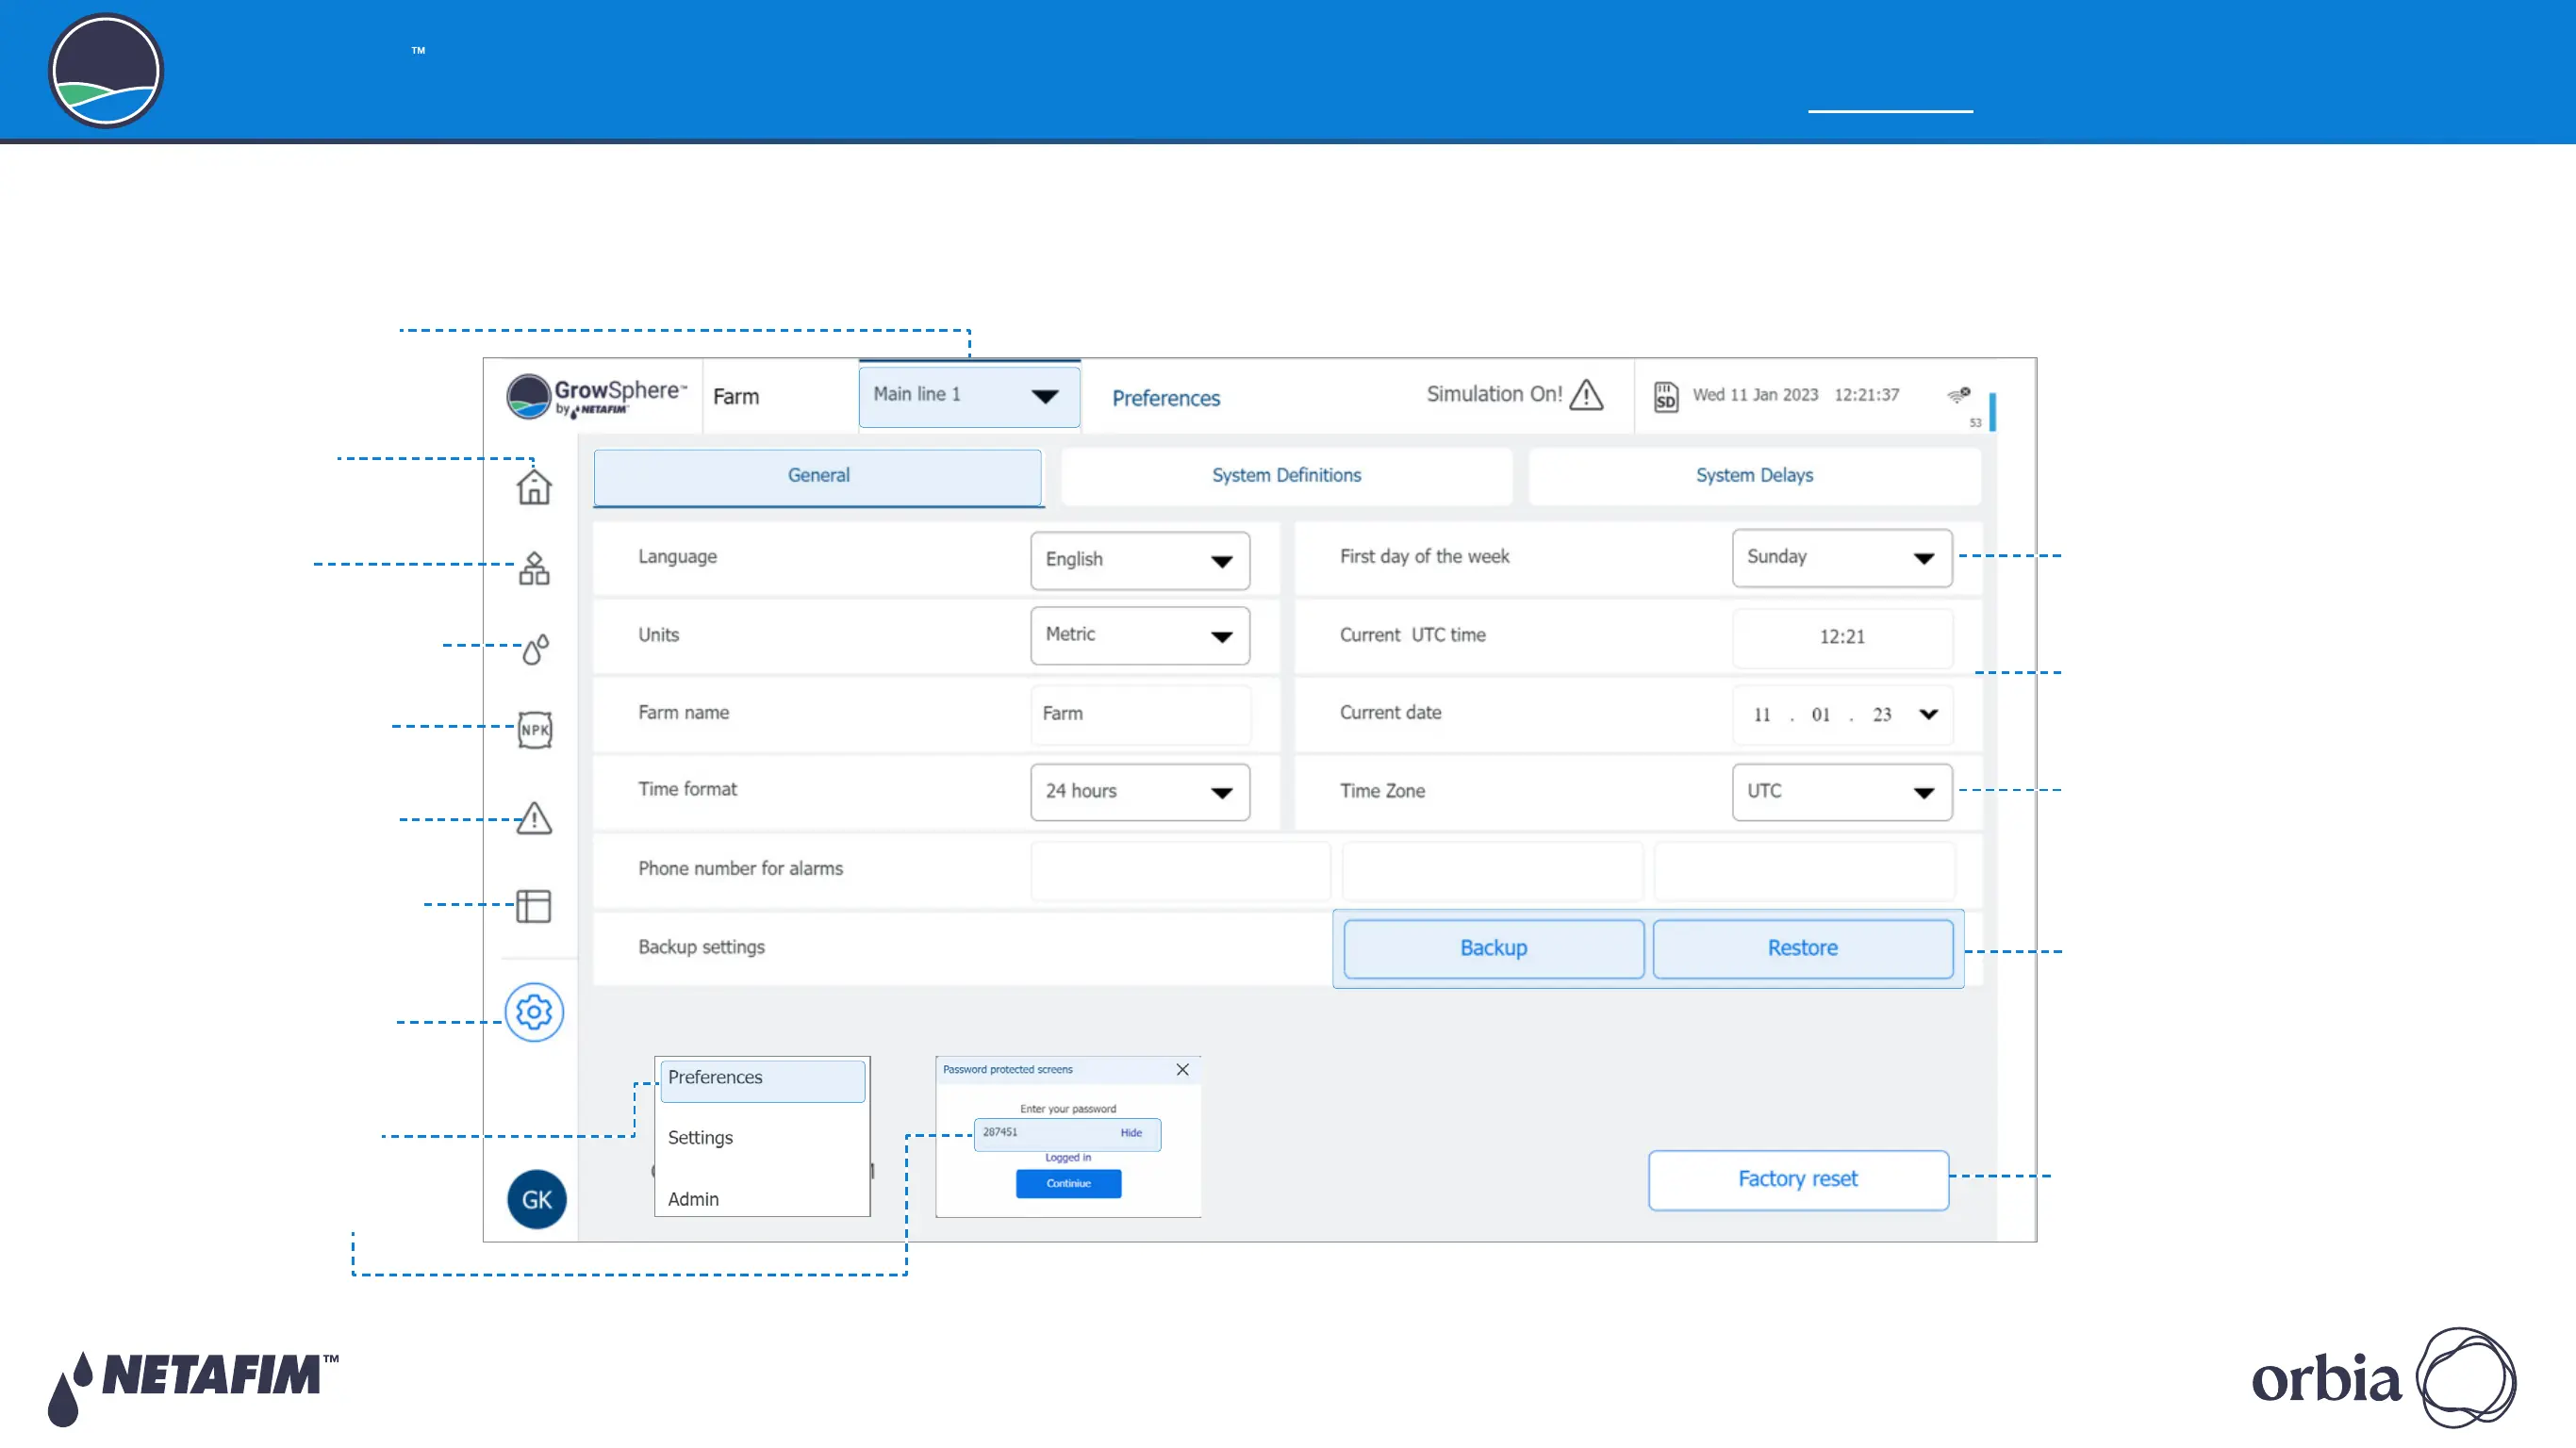The width and height of the screenshot is (2576, 1448).
Task: Switch to the System Delays tab
Action: click(x=1754, y=476)
